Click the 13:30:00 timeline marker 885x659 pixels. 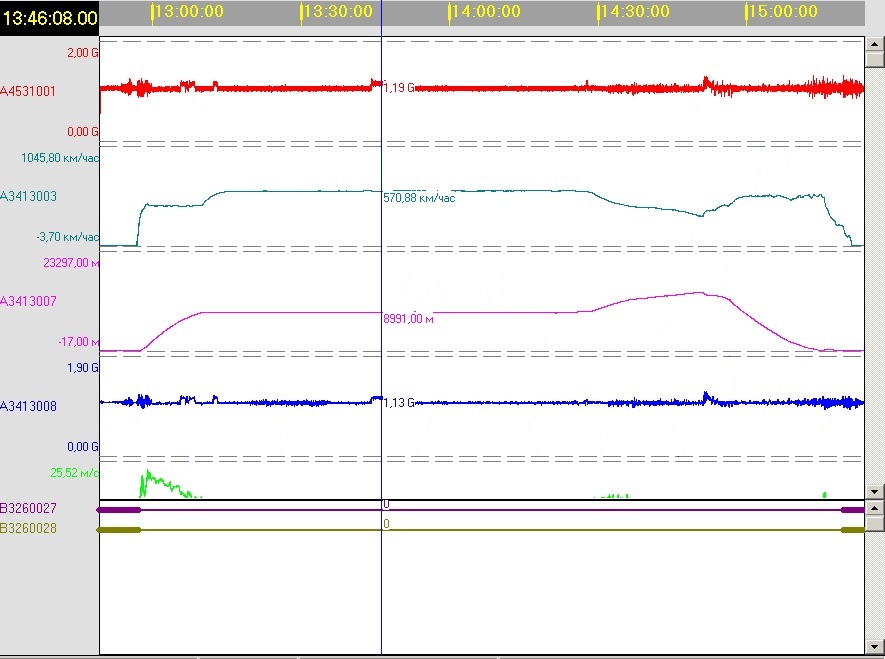(337, 12)
